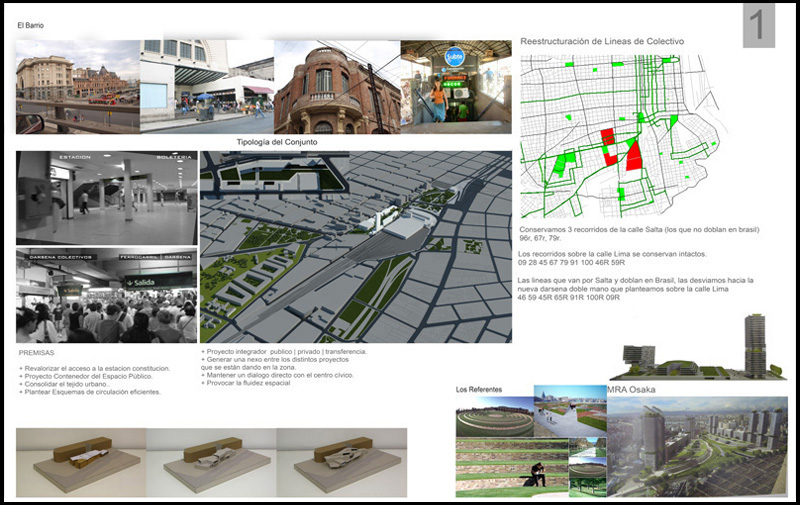Click the green 'Salida' sign in crowd photo

[158, 282]
